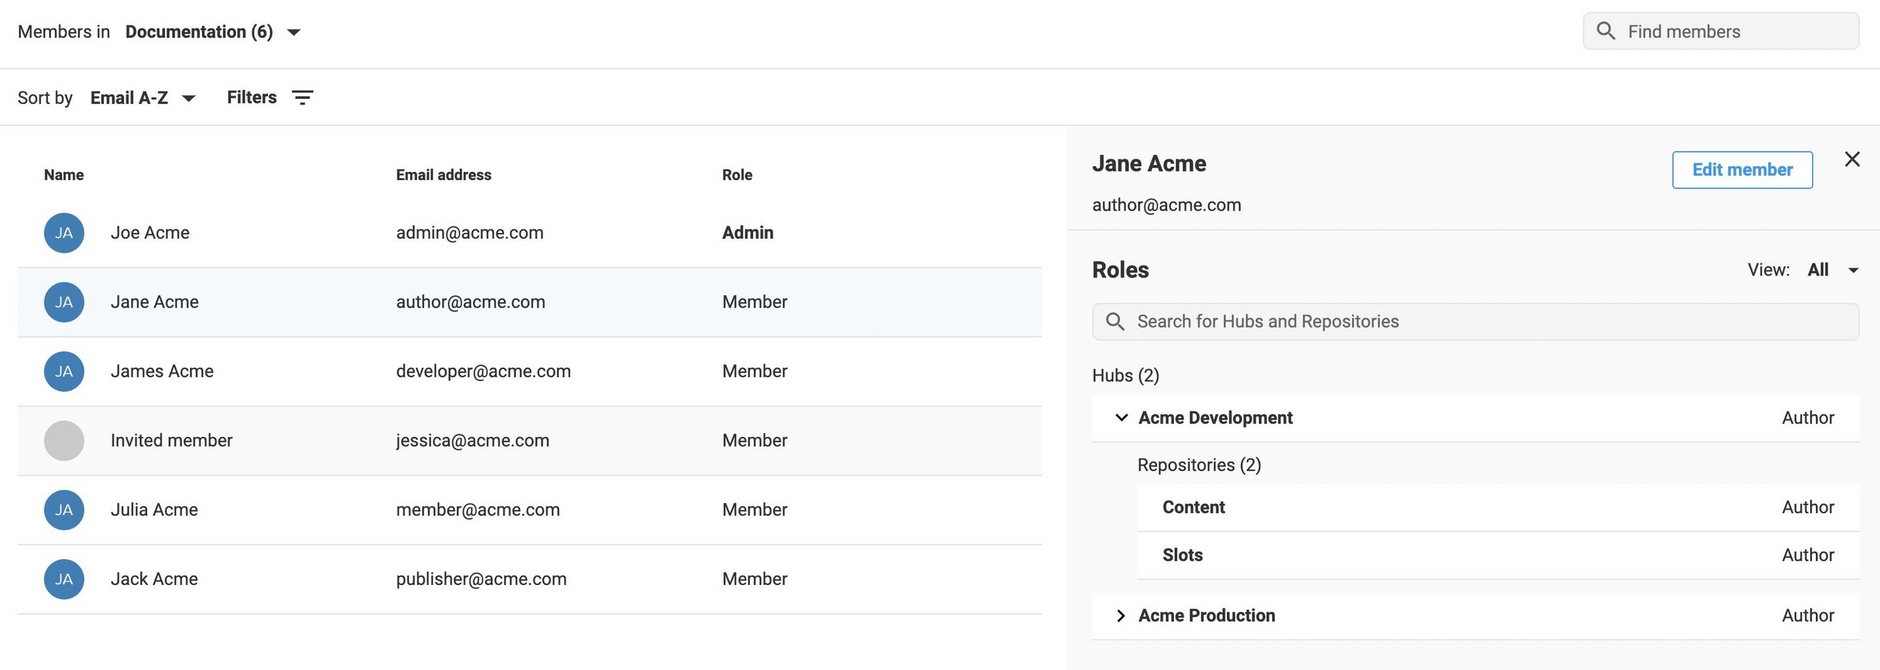Select the Jack Acme row name
1880x670 pixels.
[154, 579]
